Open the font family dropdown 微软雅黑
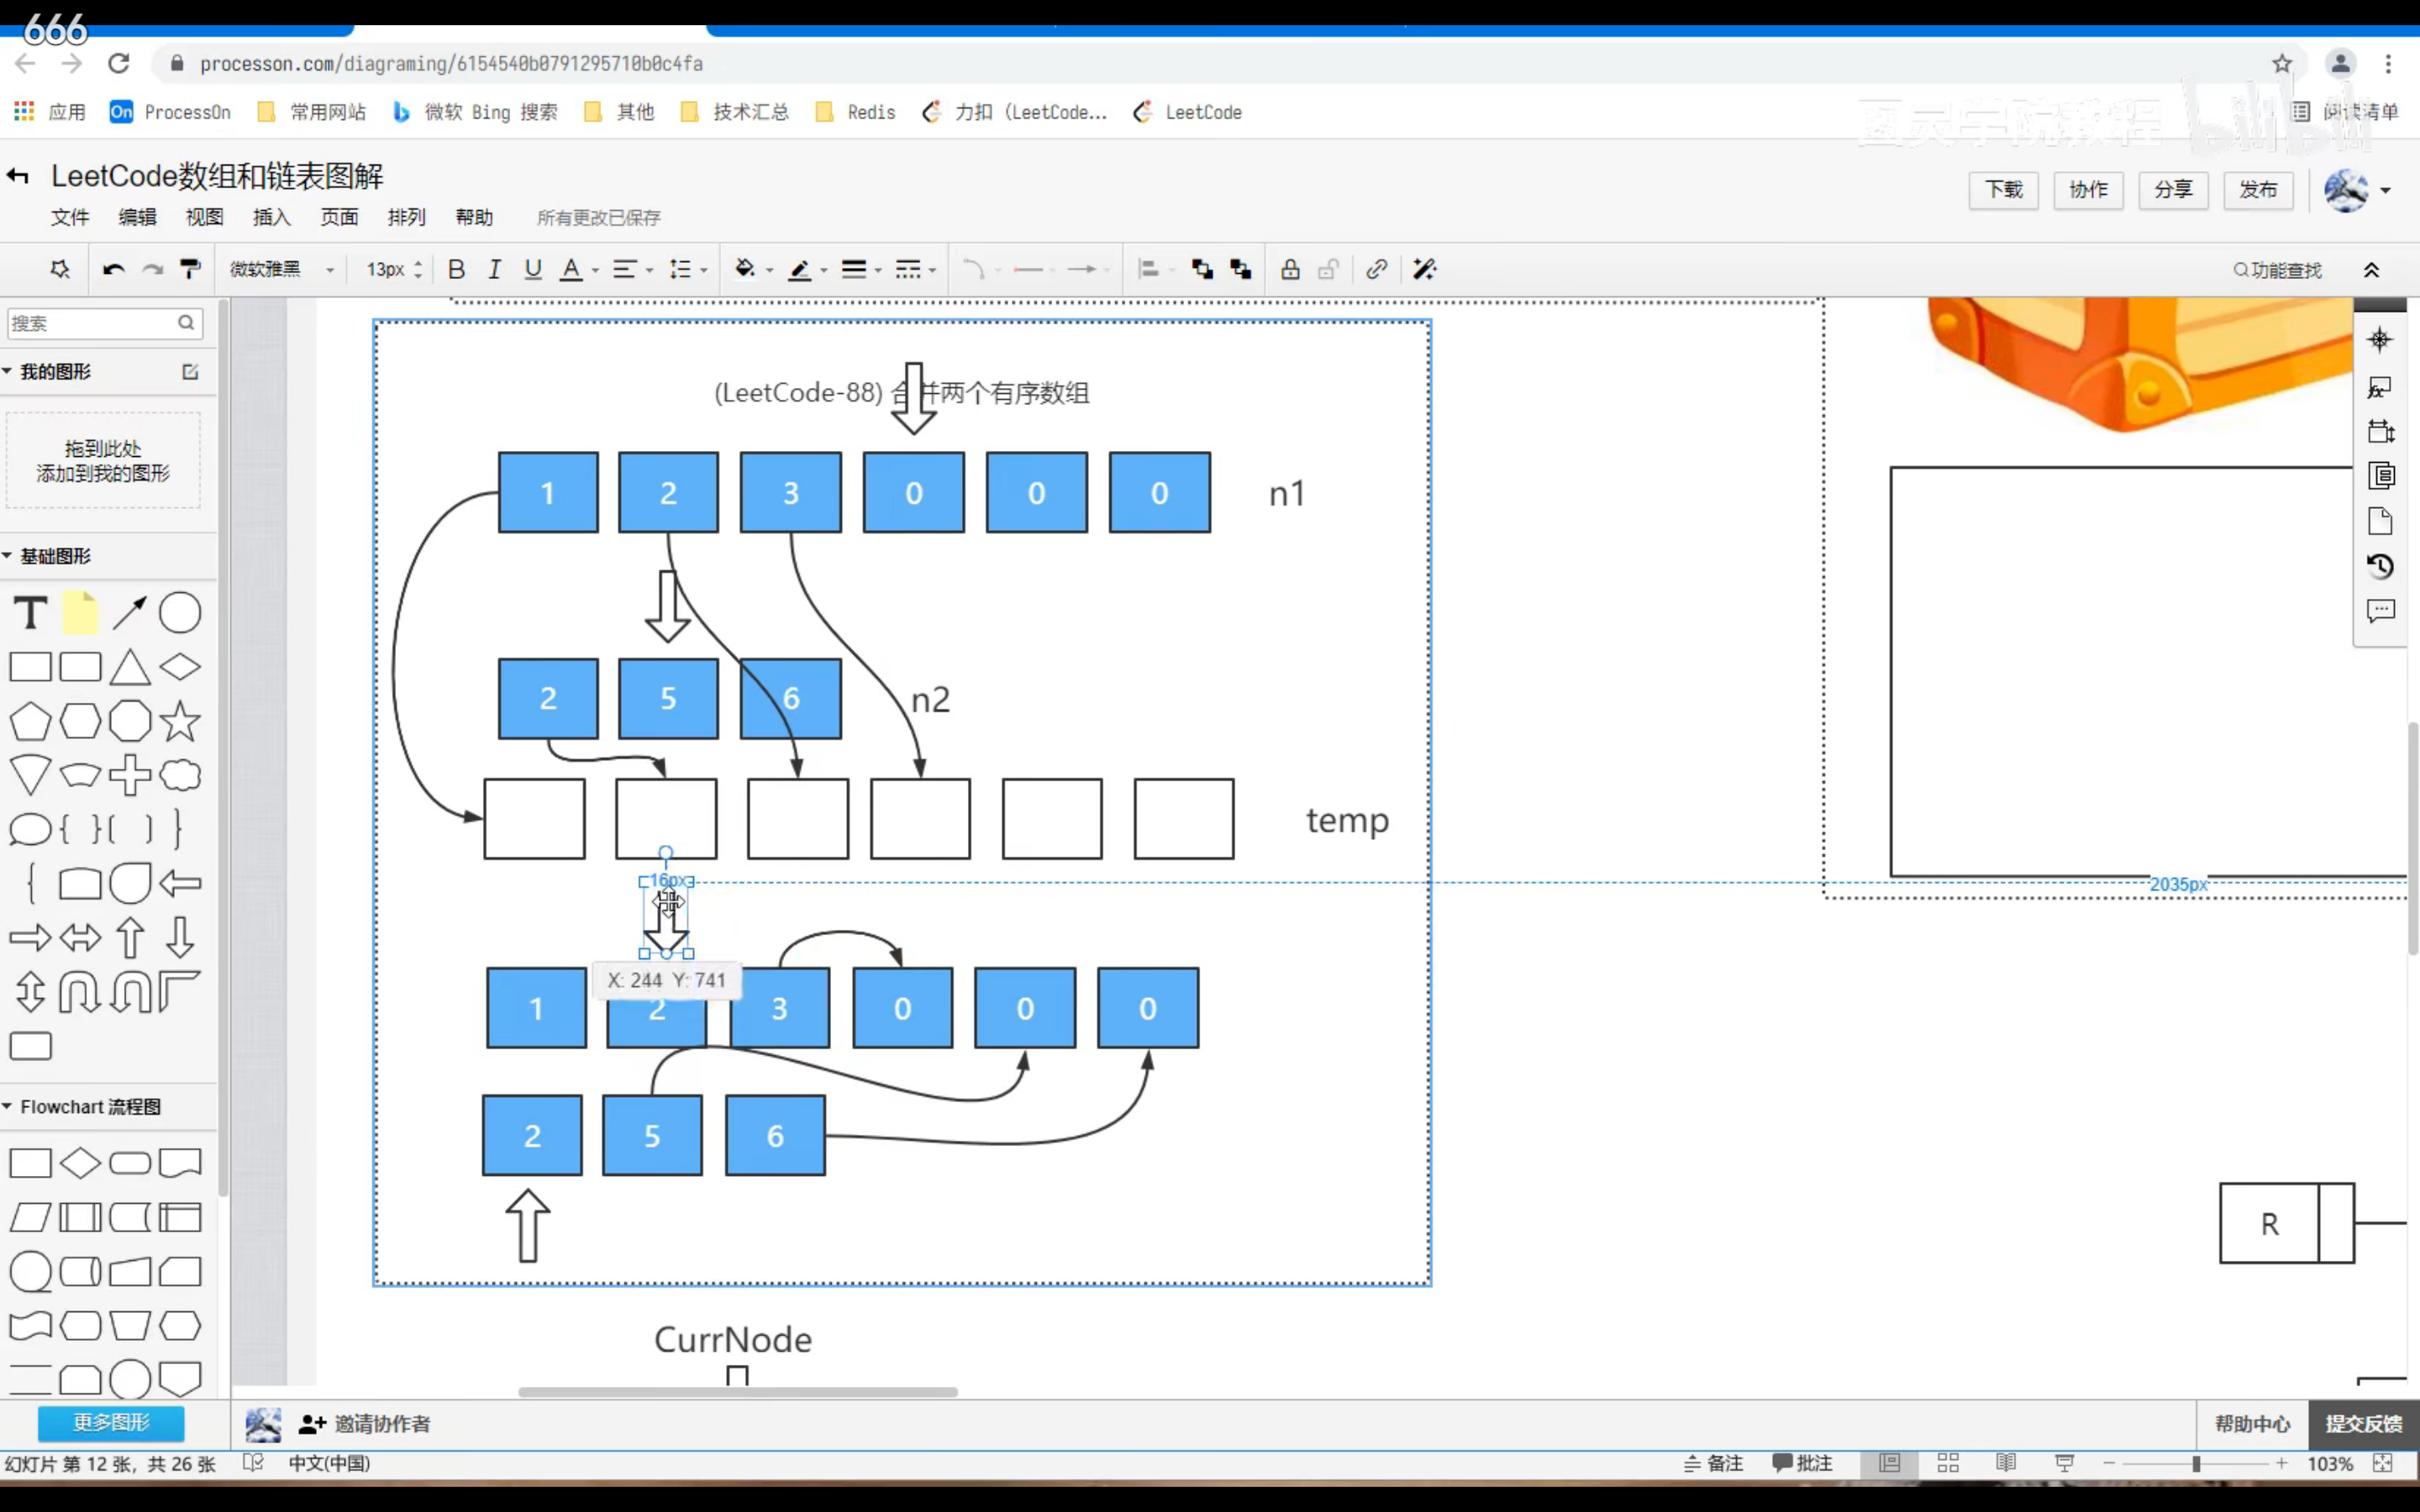The image size is (2420, 1512). pyautogui.click(x=282, y=269)
